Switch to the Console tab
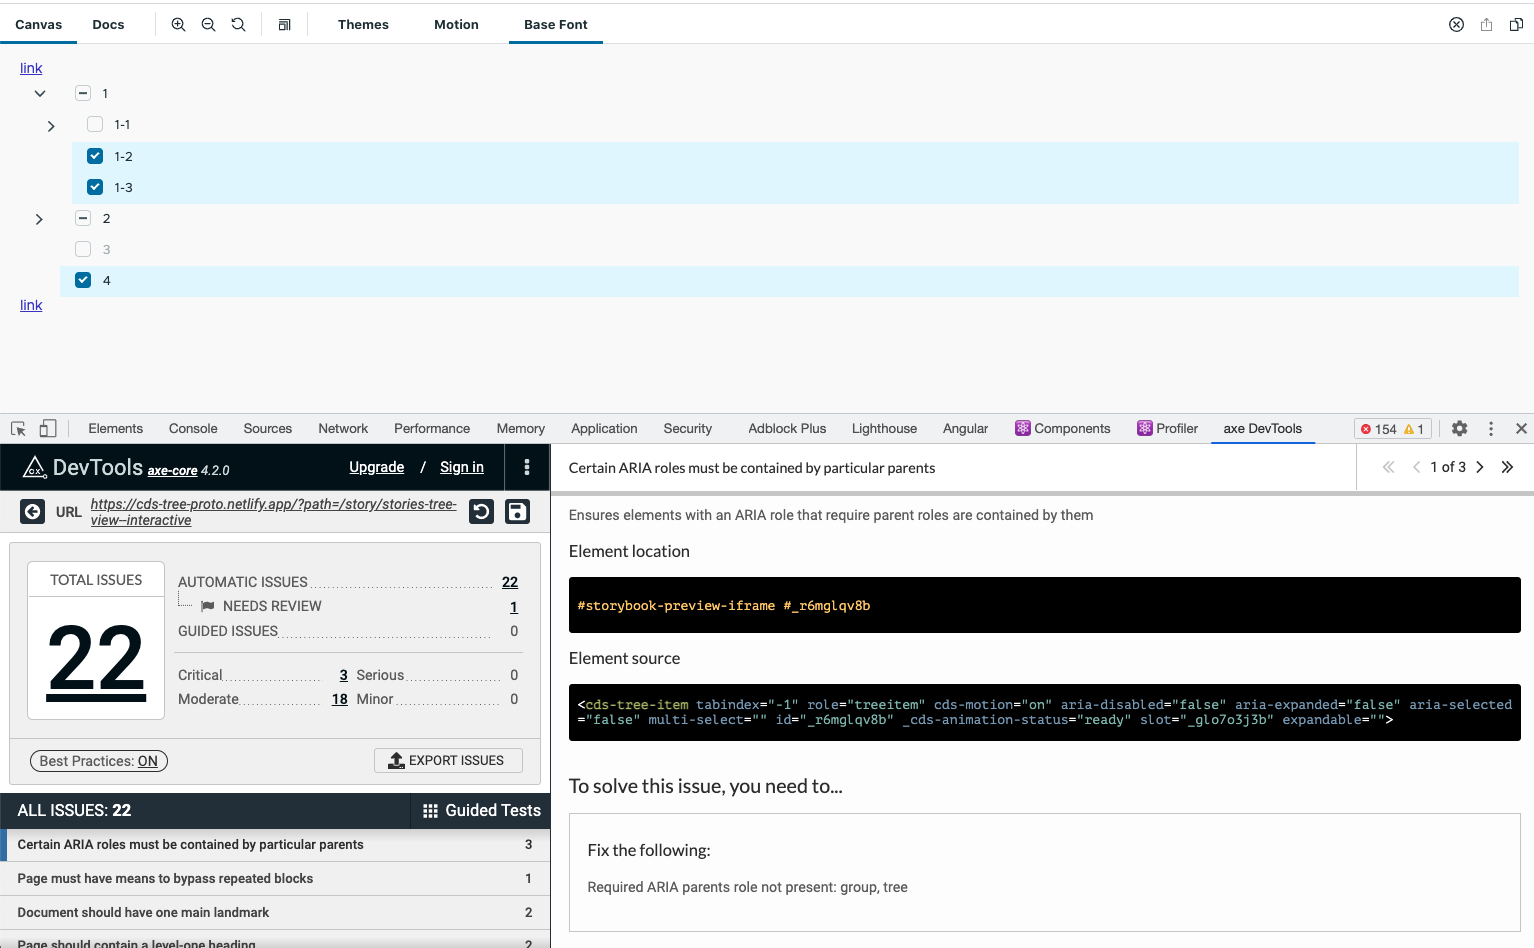The image size is (1534, 948). (192, 428)
